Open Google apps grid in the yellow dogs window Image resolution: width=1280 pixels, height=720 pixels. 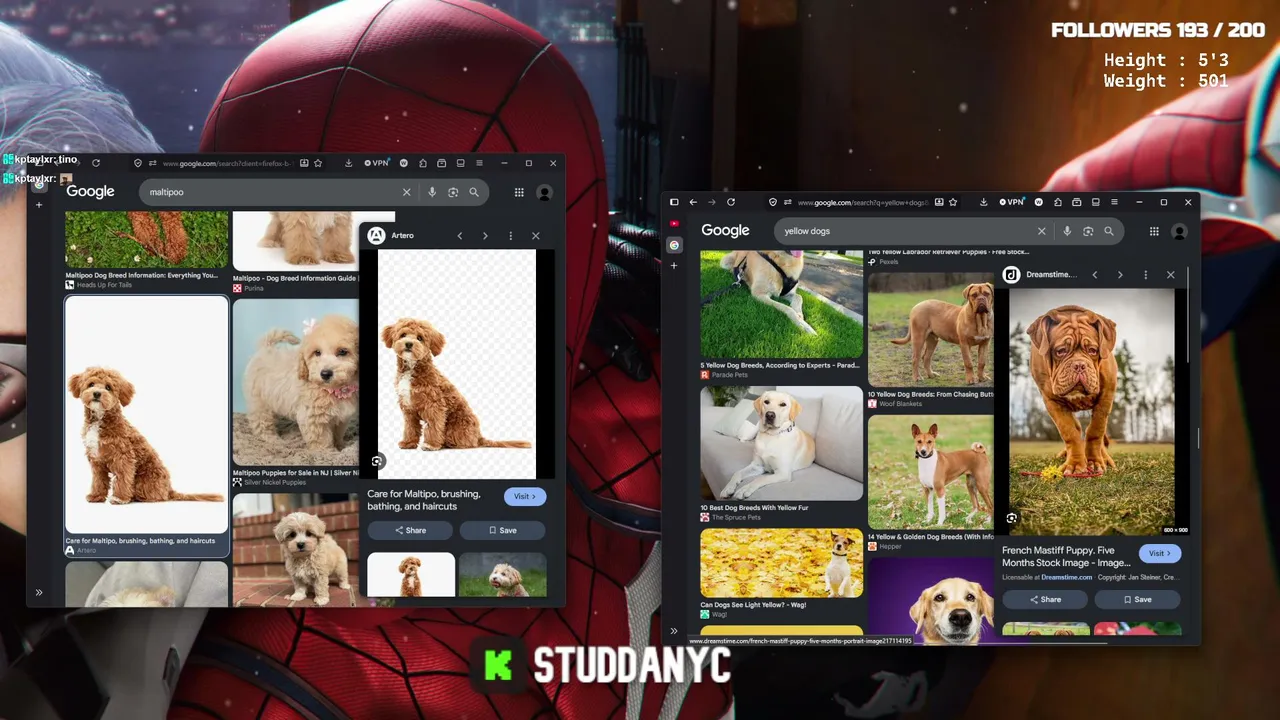click(x=1154, y=231)
